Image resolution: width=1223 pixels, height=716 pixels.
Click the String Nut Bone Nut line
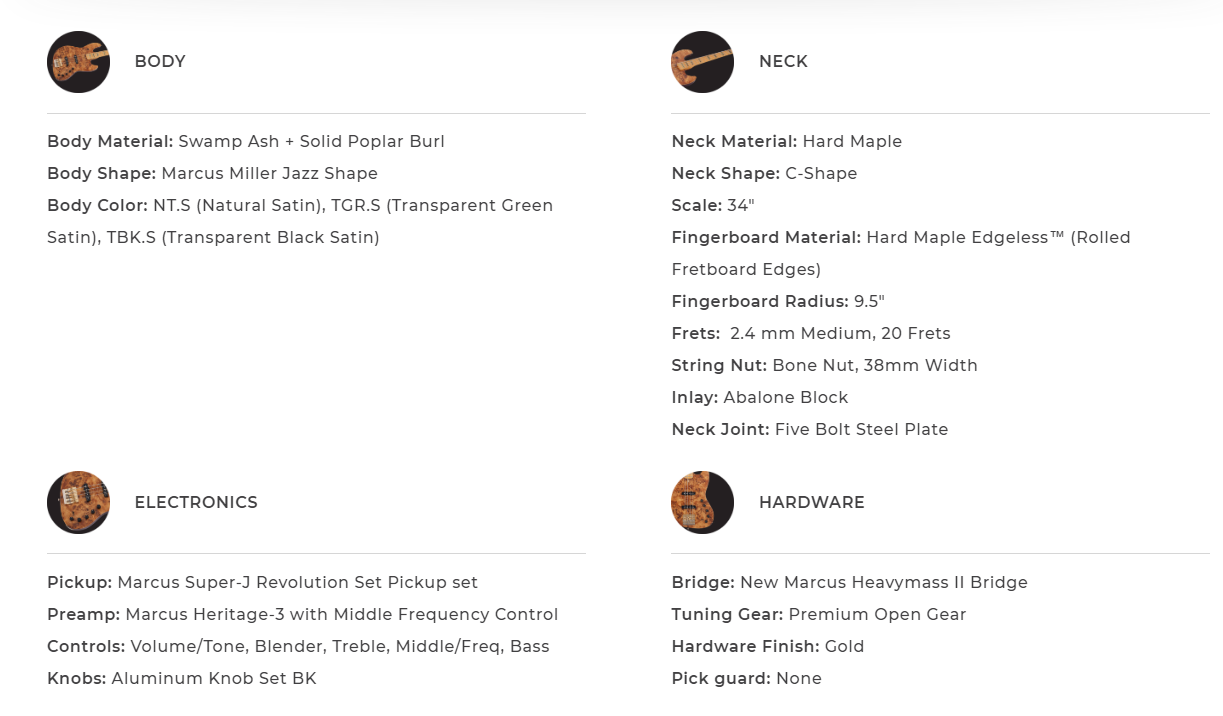click(824, 366)
